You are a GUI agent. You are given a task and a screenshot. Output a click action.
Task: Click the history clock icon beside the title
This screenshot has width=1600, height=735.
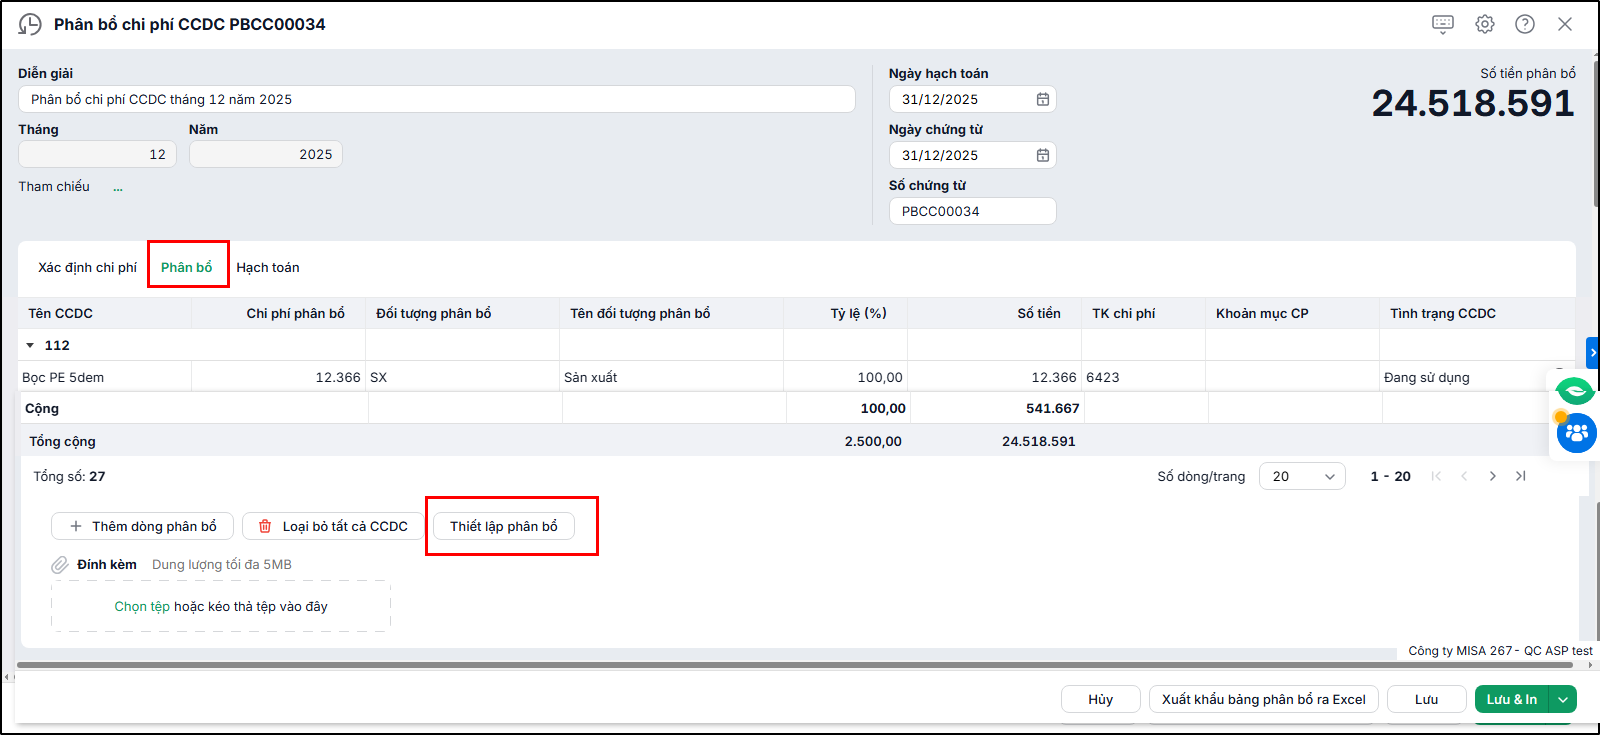click(x=30, y=24)
